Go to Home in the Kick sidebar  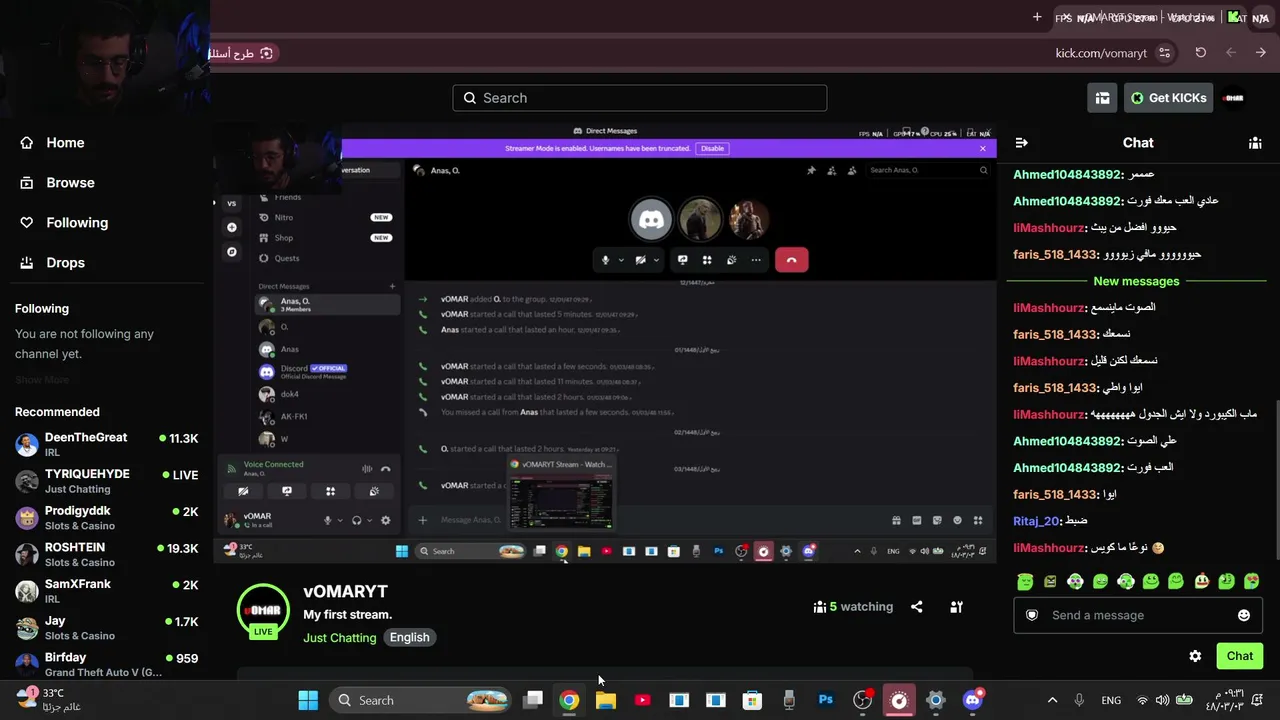53,143
